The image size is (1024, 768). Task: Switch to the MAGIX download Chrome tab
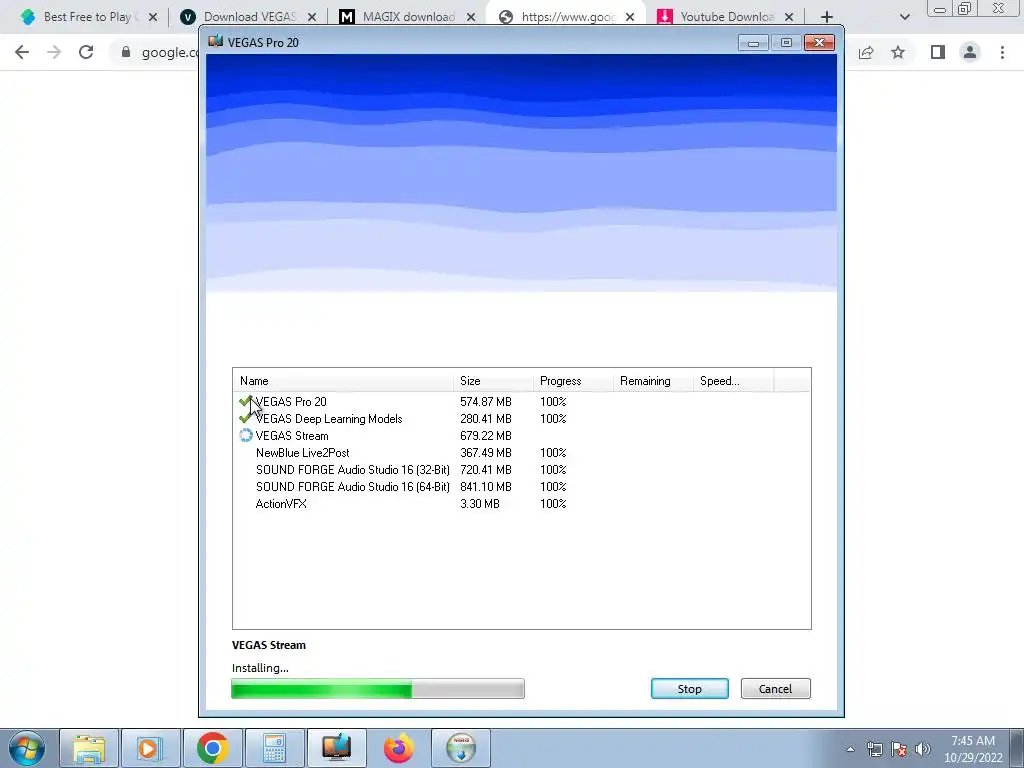coord(408,17)
